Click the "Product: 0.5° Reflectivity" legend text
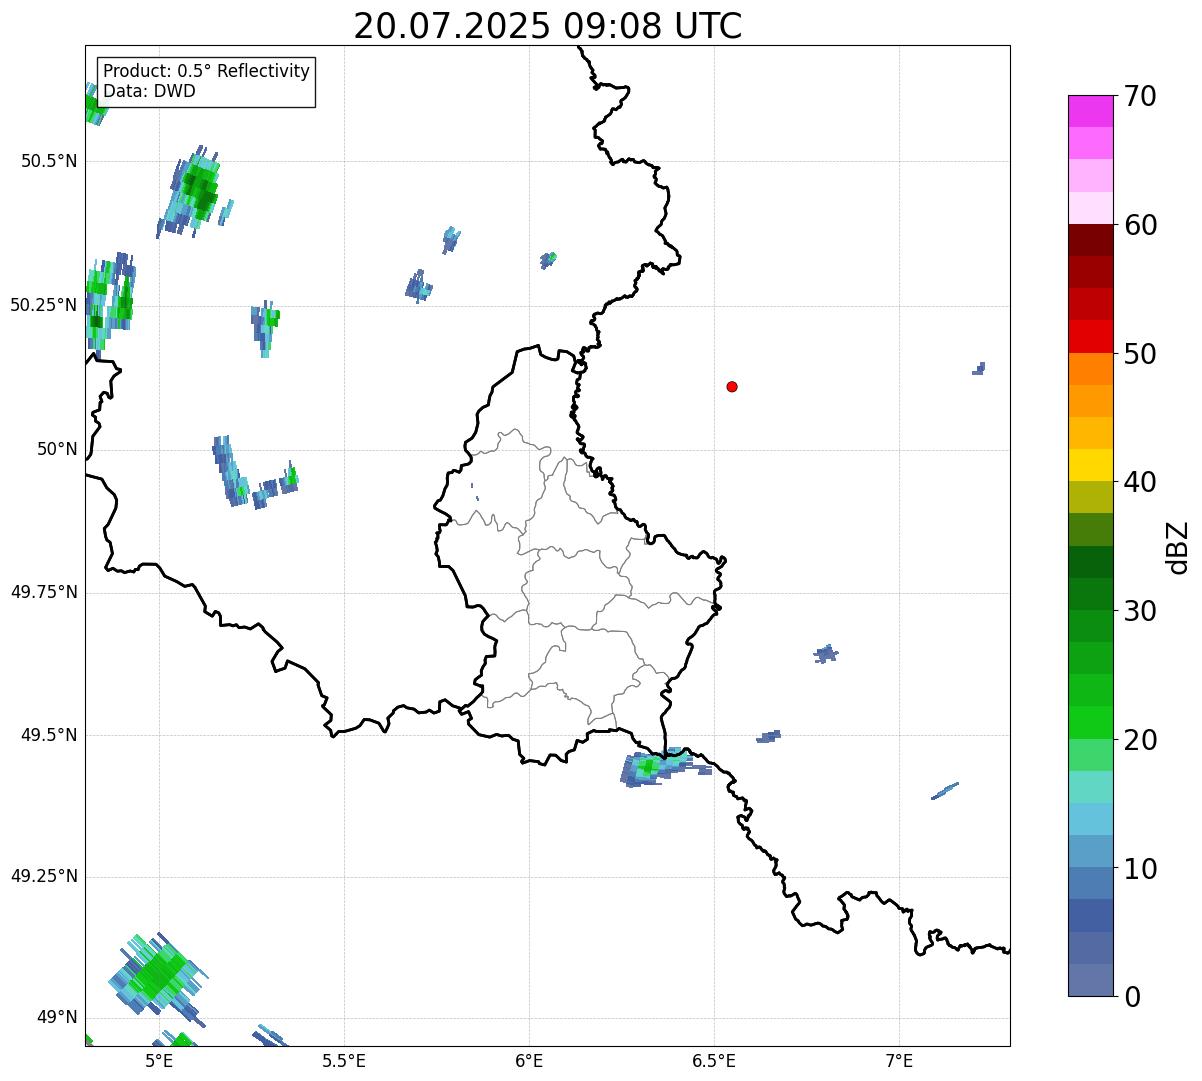 coord(207,72)
